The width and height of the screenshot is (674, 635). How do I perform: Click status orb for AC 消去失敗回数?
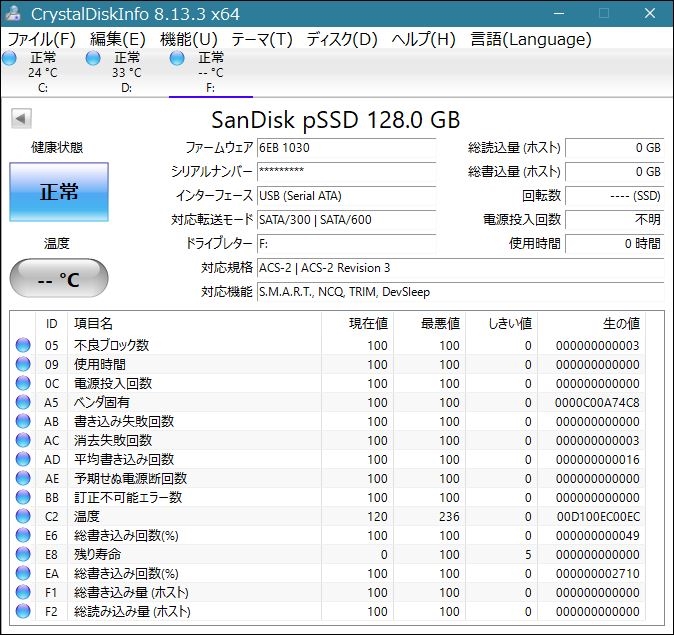tap(23, 440)
